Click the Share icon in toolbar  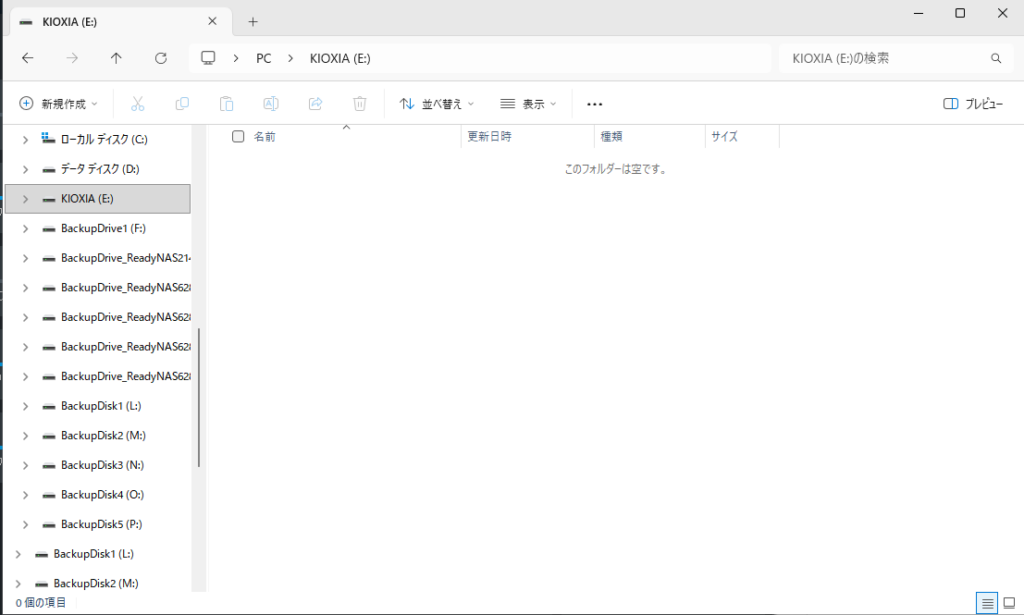click(315, 103)
